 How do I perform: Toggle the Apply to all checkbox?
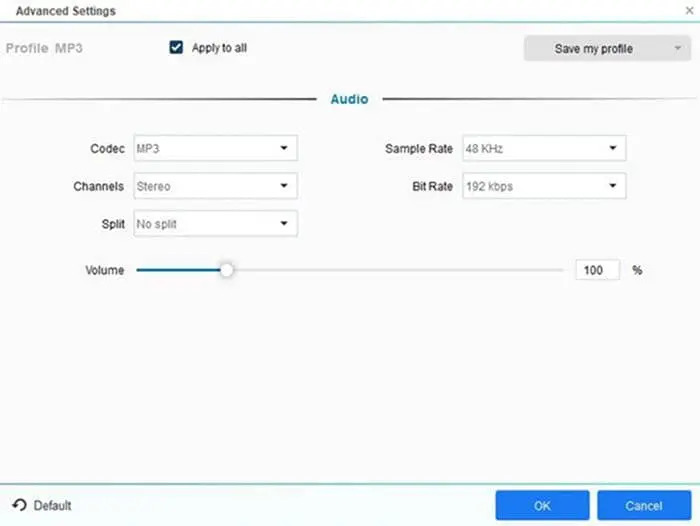pyautogui.click(x=177, y=47)
